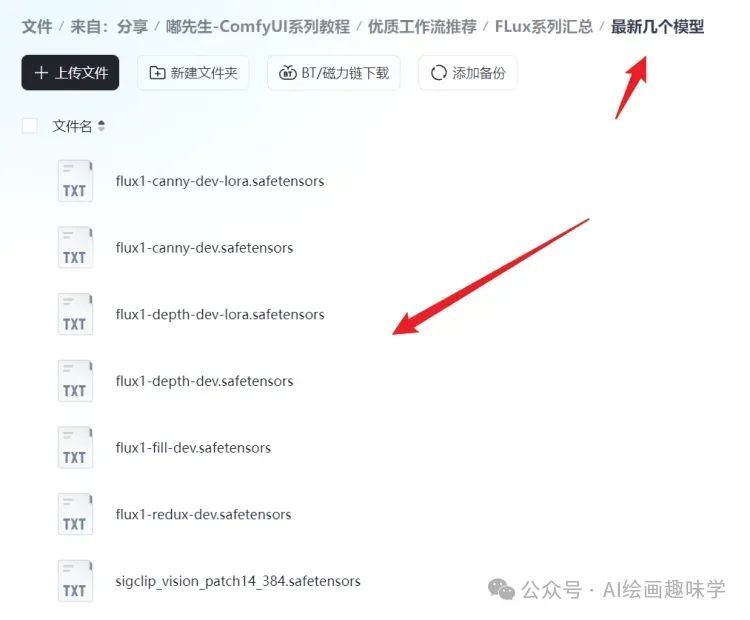
Task: Sort files using the 文件名 sort arrows
Action: tap(101, 126)
